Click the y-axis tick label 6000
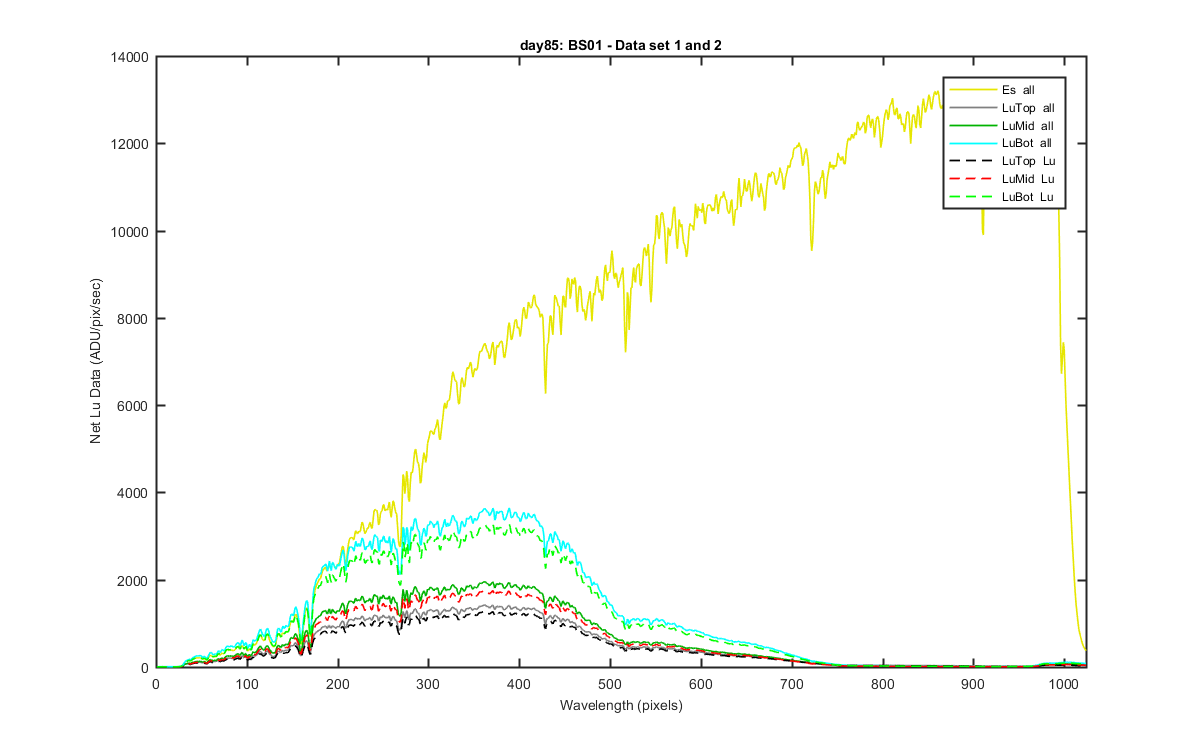1200x750 pixels. coord(135,406)
